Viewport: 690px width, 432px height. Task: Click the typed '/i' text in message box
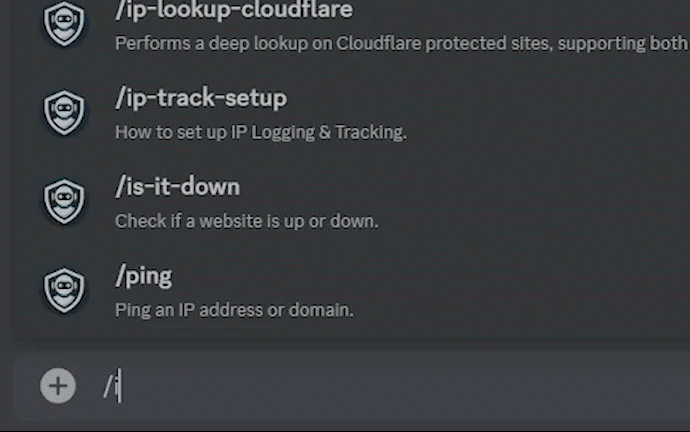(x=111, y=386)
